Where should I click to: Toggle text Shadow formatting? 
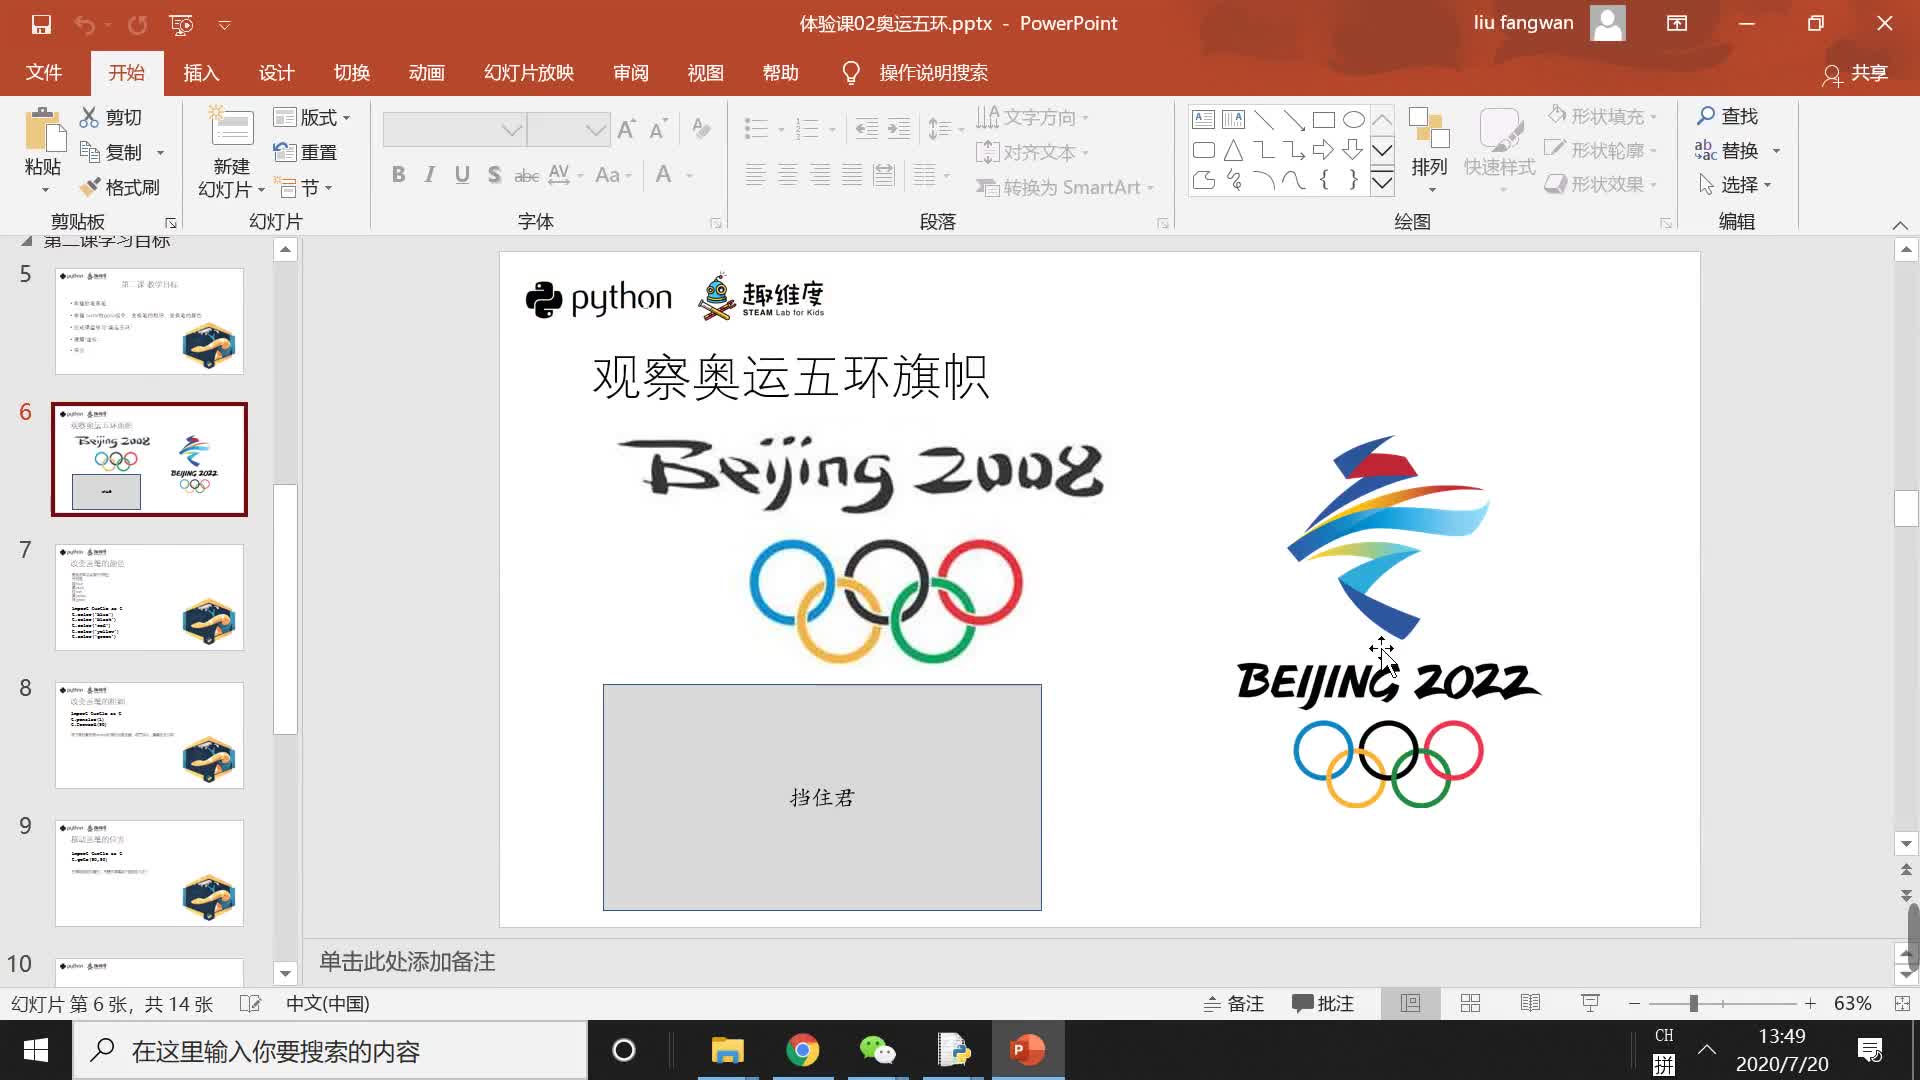[494, 175]
